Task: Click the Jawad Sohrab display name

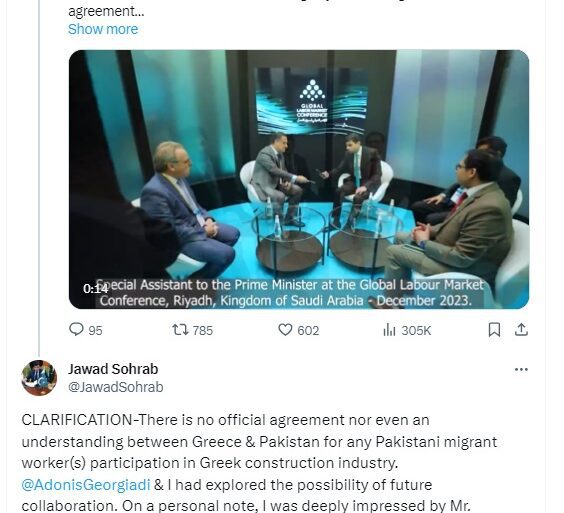Action: (x=113, y=369)
